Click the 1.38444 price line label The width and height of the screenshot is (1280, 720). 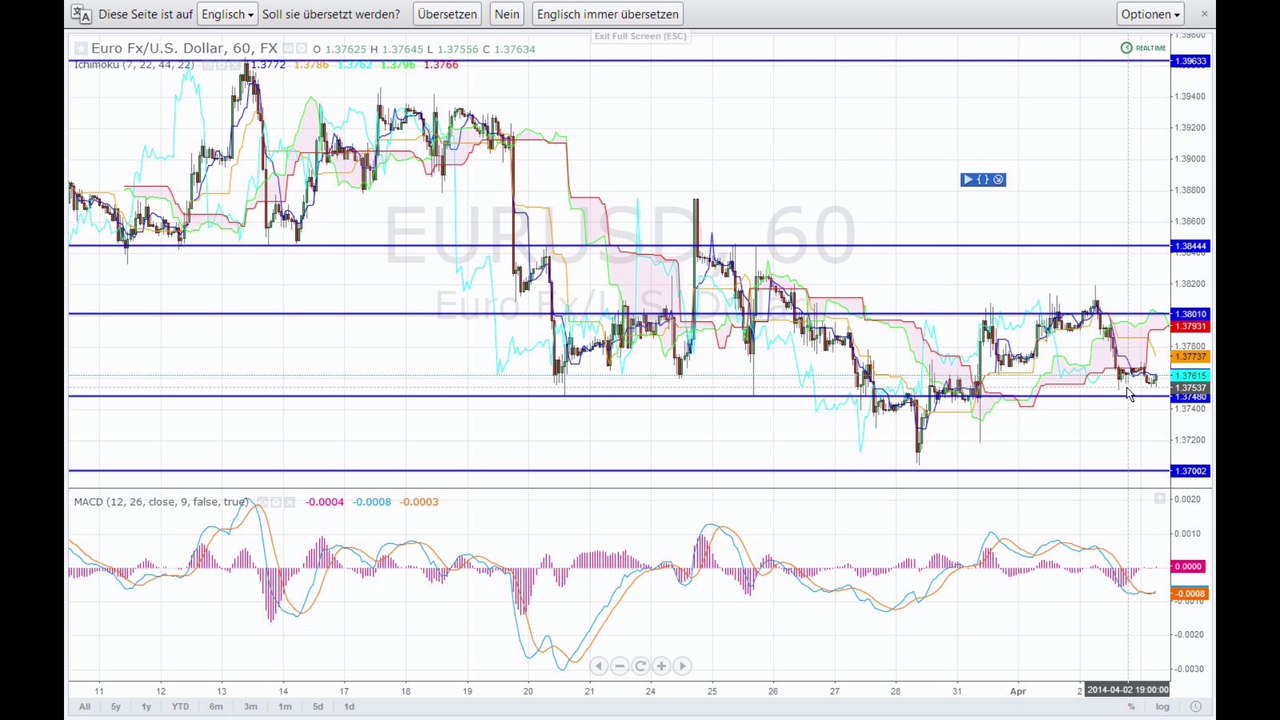(1190, 246)
